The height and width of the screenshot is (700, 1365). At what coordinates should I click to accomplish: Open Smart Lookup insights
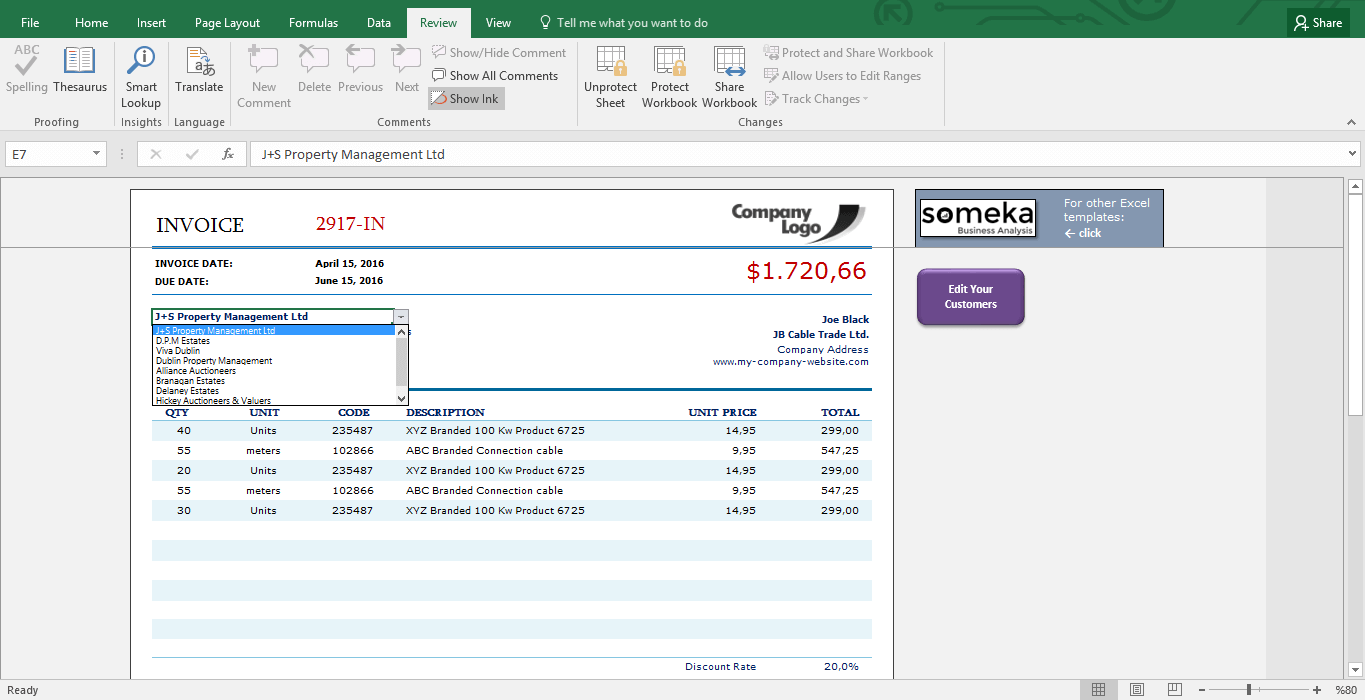(x=141, y=77)
